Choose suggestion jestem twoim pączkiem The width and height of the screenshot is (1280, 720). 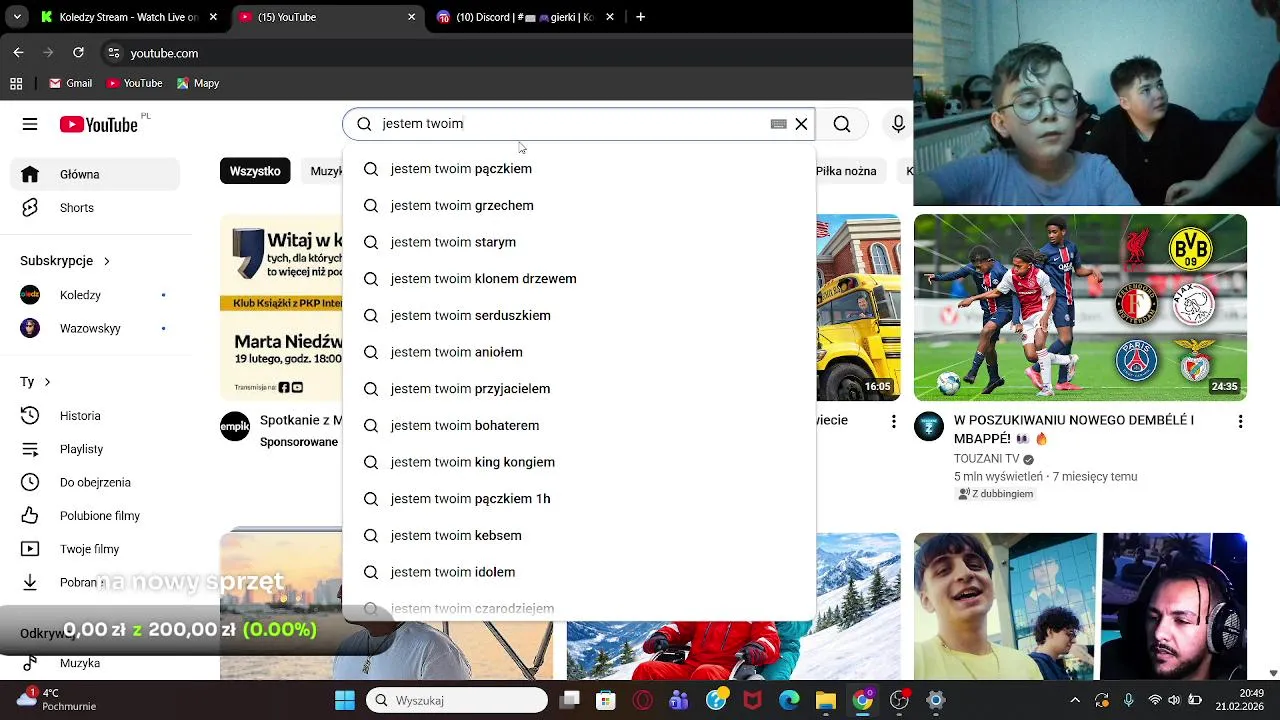click(579, 169)
